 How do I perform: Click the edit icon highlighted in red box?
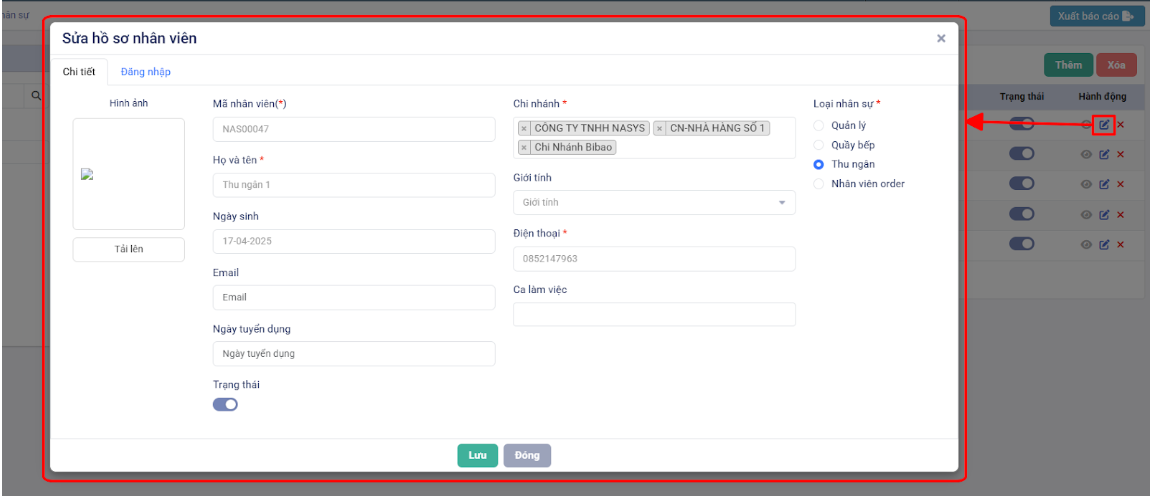click(1104, 125)
